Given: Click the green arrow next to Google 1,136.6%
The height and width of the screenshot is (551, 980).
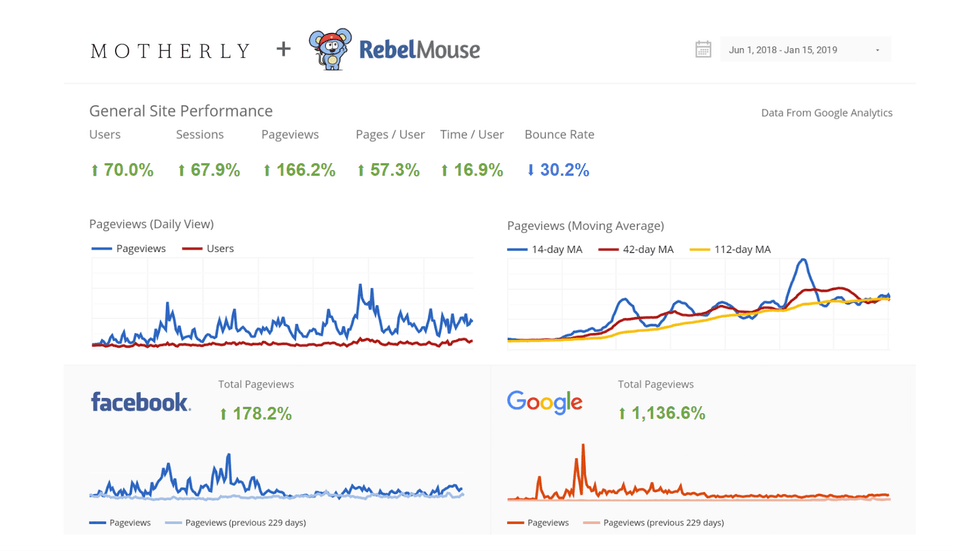Looking at the screenshot, I should 622,414.
